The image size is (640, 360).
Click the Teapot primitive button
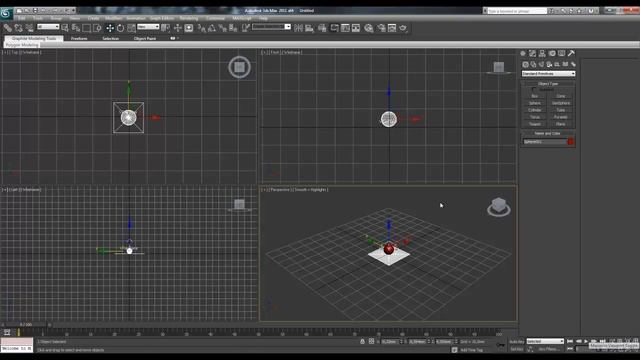point(535,124)
